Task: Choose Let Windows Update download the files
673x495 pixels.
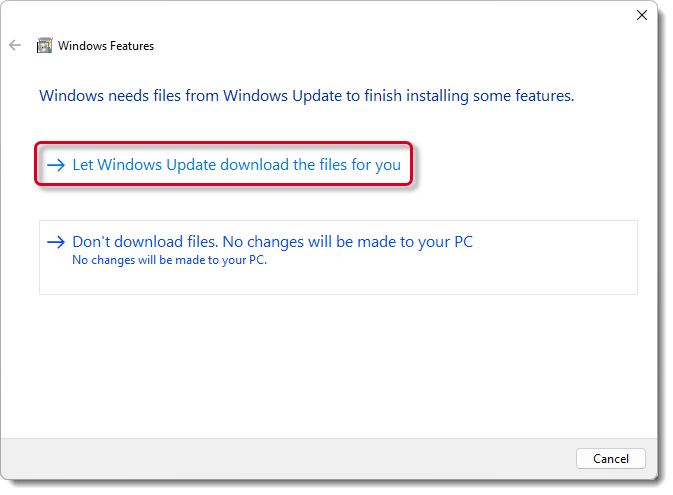Action: (x=236, y=165)
